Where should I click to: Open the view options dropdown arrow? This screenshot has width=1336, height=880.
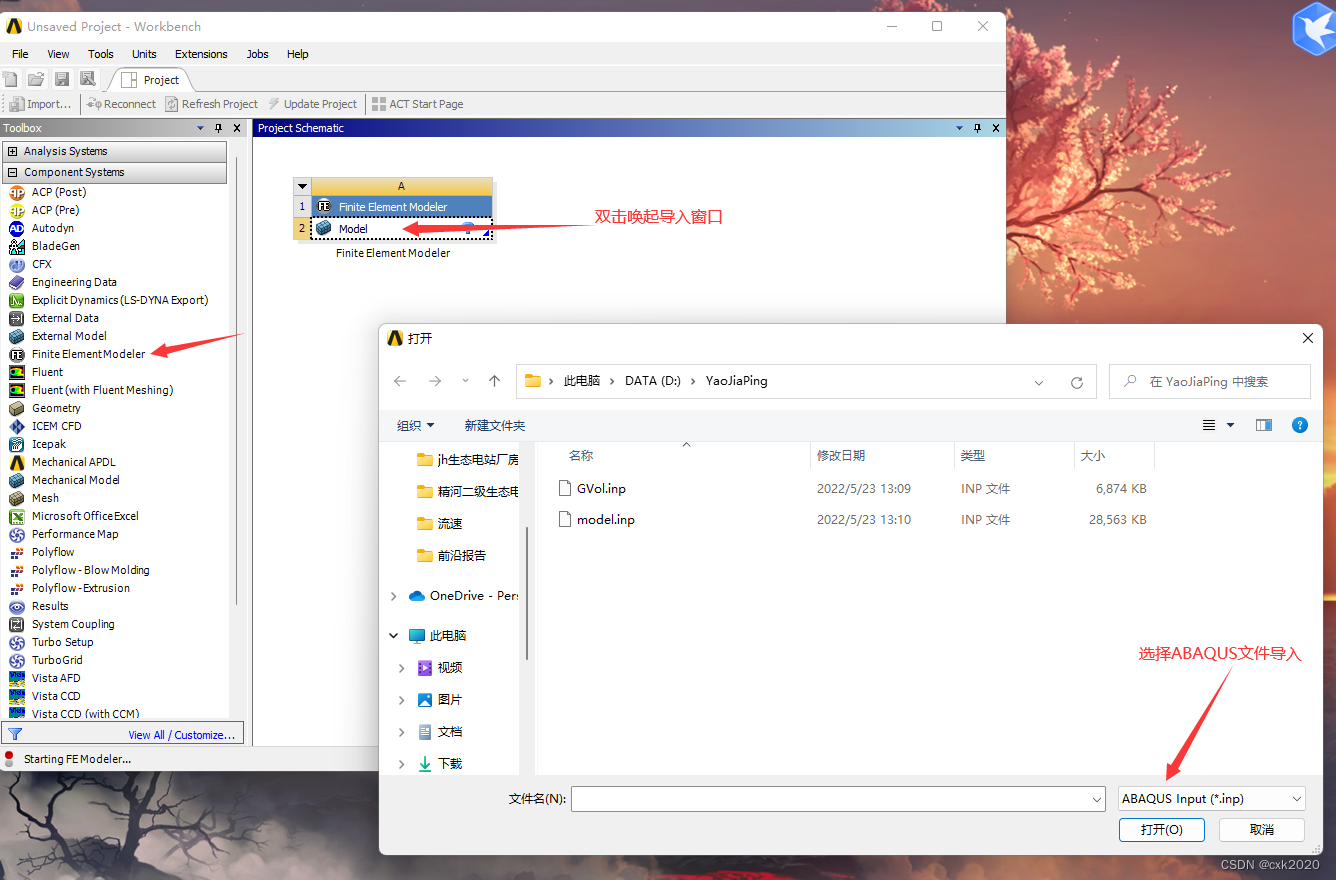click(x=1231, y=425)
